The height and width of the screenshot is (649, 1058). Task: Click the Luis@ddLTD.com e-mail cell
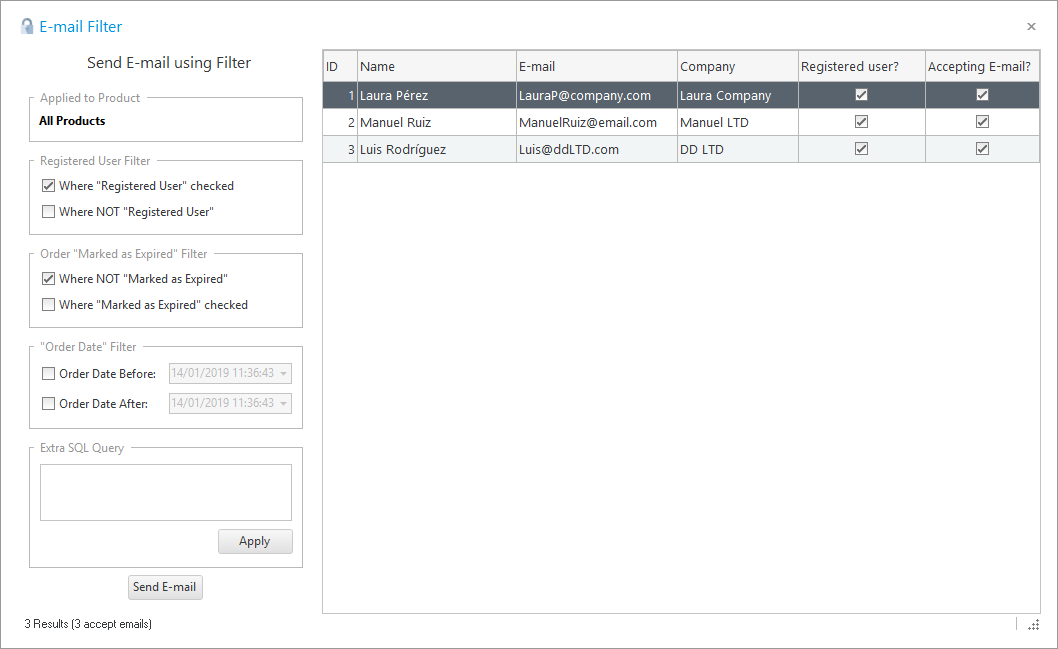click(x=596, y=149)
